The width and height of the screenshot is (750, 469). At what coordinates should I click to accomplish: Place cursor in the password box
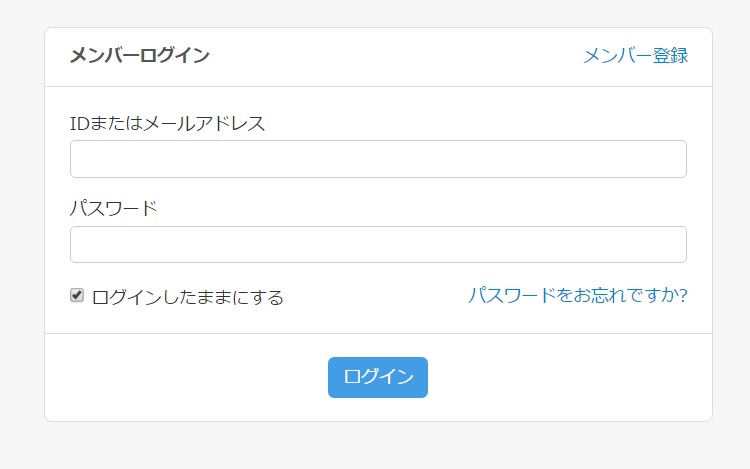point(378,245)
